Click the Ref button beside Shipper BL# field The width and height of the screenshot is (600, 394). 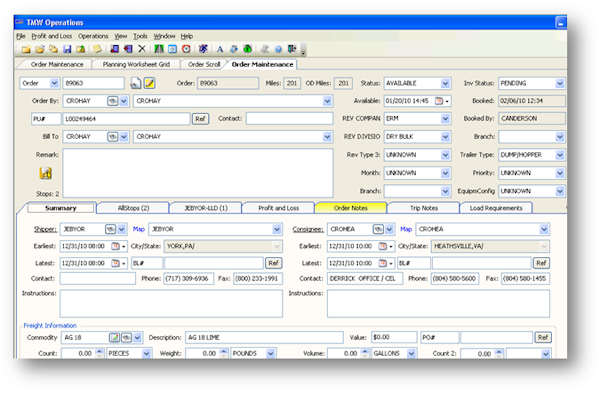click(273, 263)
